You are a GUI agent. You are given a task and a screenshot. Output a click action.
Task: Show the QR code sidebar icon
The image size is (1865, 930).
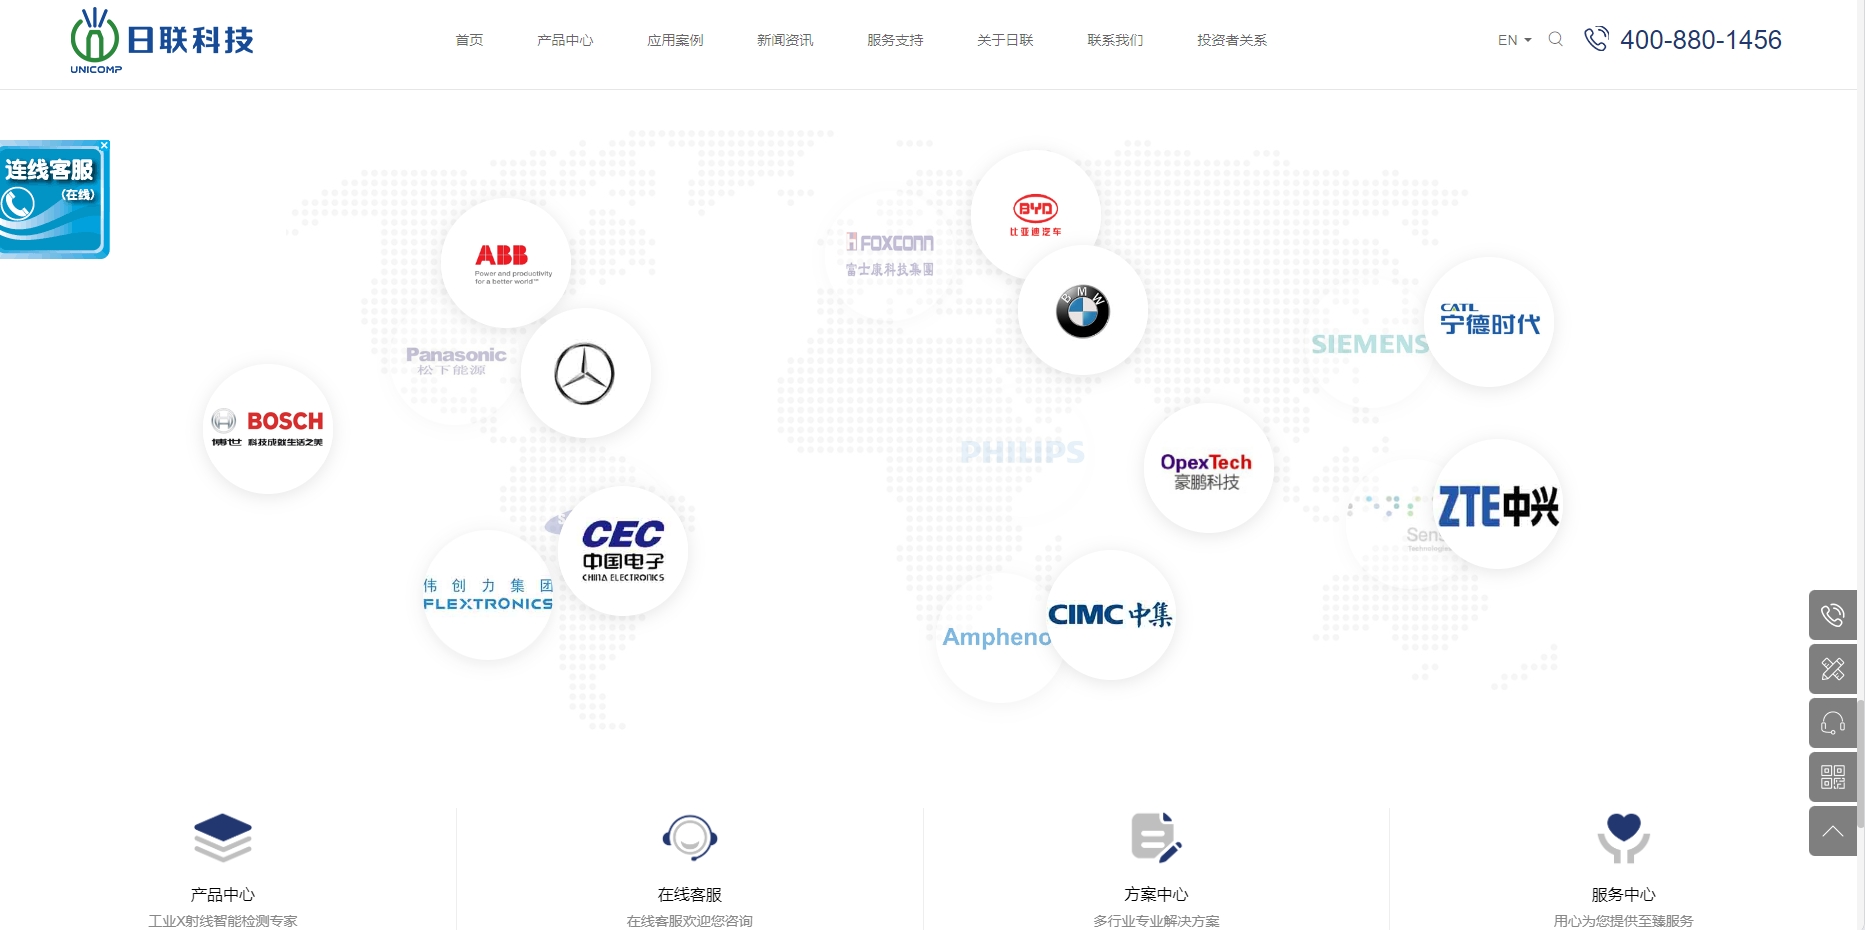coord(1832,777)
